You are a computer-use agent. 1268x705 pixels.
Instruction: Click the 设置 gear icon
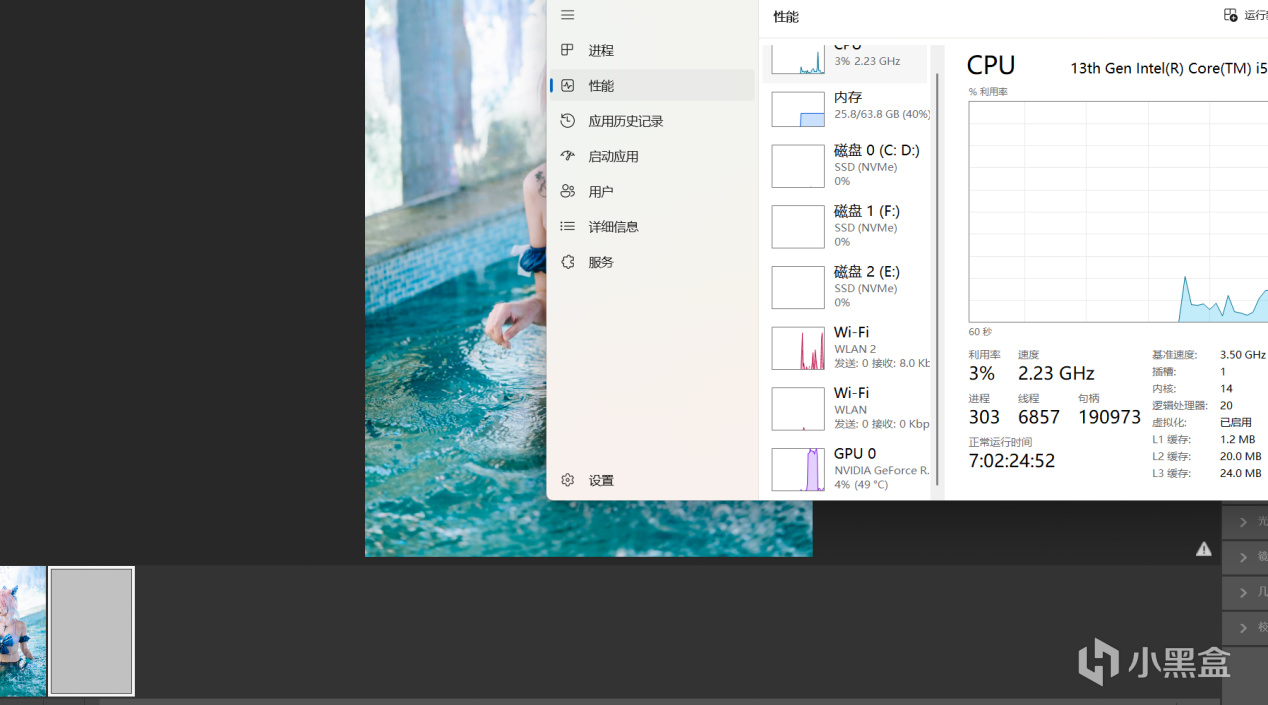pos(567,480)
